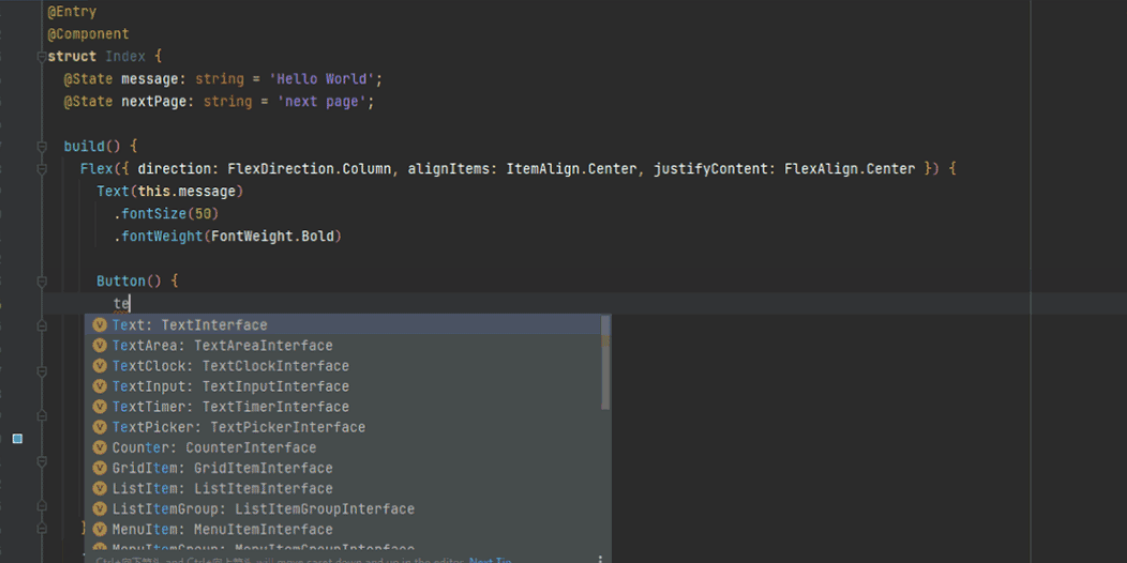Image resolution: width=1127 pixels, height=563 pixels.
Task: Click the icon next to TextClock suggestion
Action: coord(99,366)
